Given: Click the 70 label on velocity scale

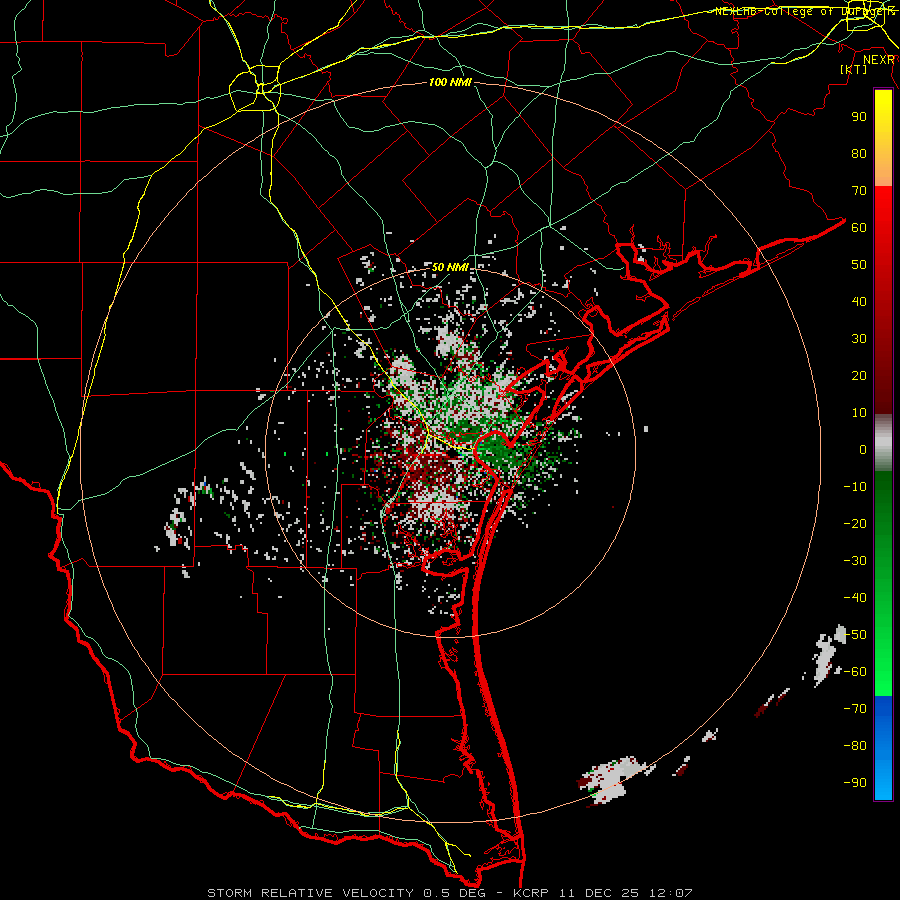Looking at the screenshot, I should pos(859,191).
